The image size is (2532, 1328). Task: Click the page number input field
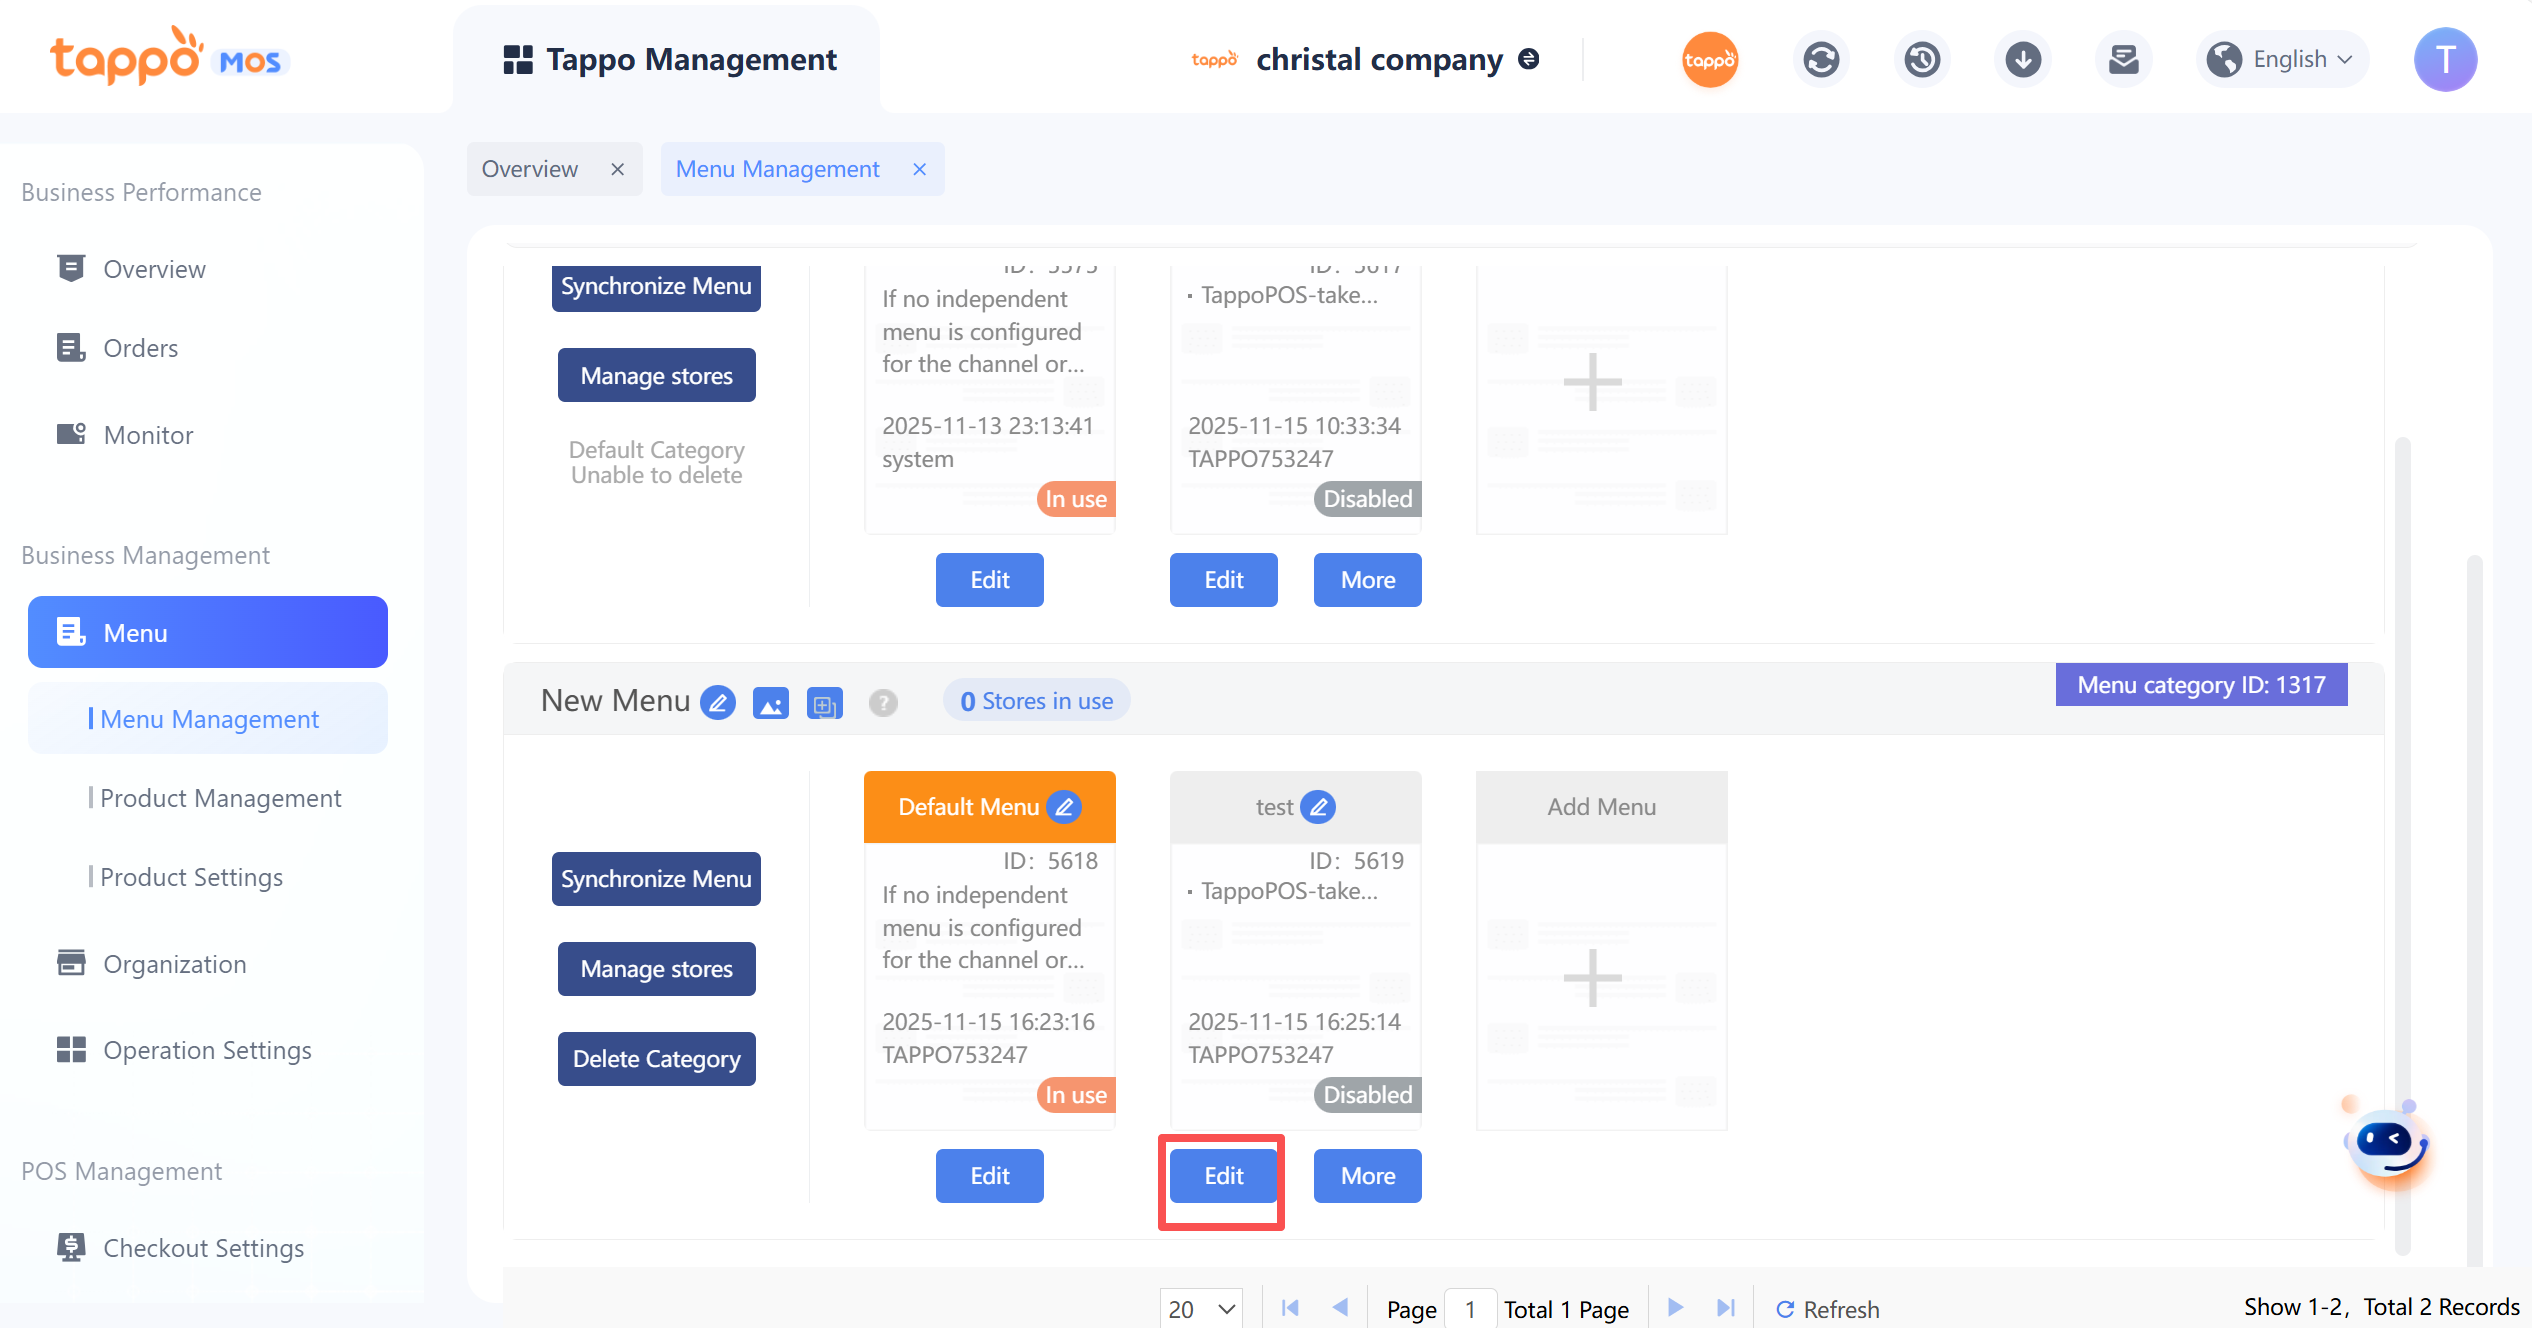[1470, 1309]
